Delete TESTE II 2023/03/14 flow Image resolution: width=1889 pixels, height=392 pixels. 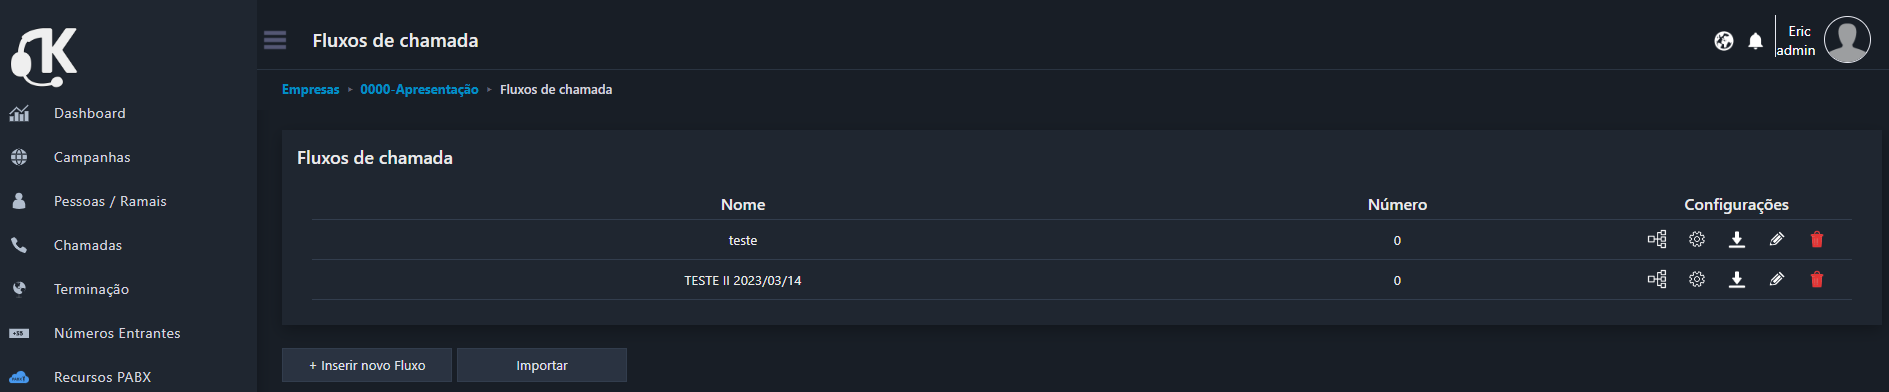[x=1817, y=279]
